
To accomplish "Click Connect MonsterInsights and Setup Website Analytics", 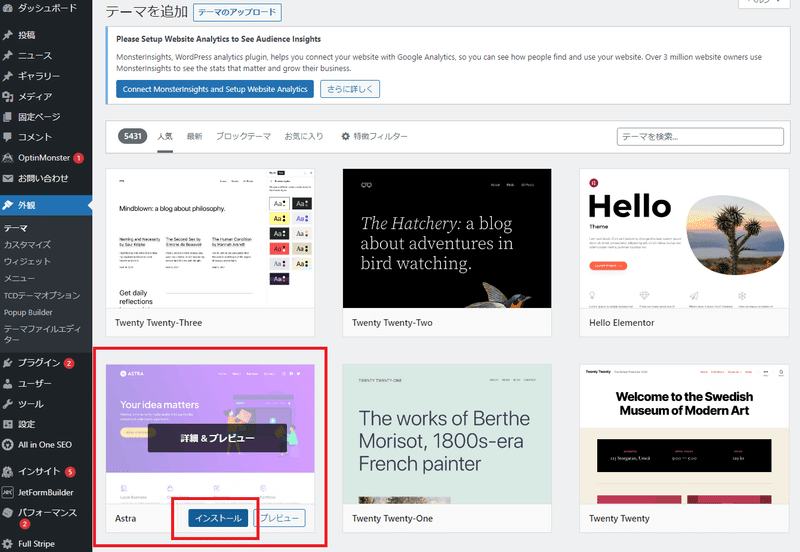I will click(215, 89).
